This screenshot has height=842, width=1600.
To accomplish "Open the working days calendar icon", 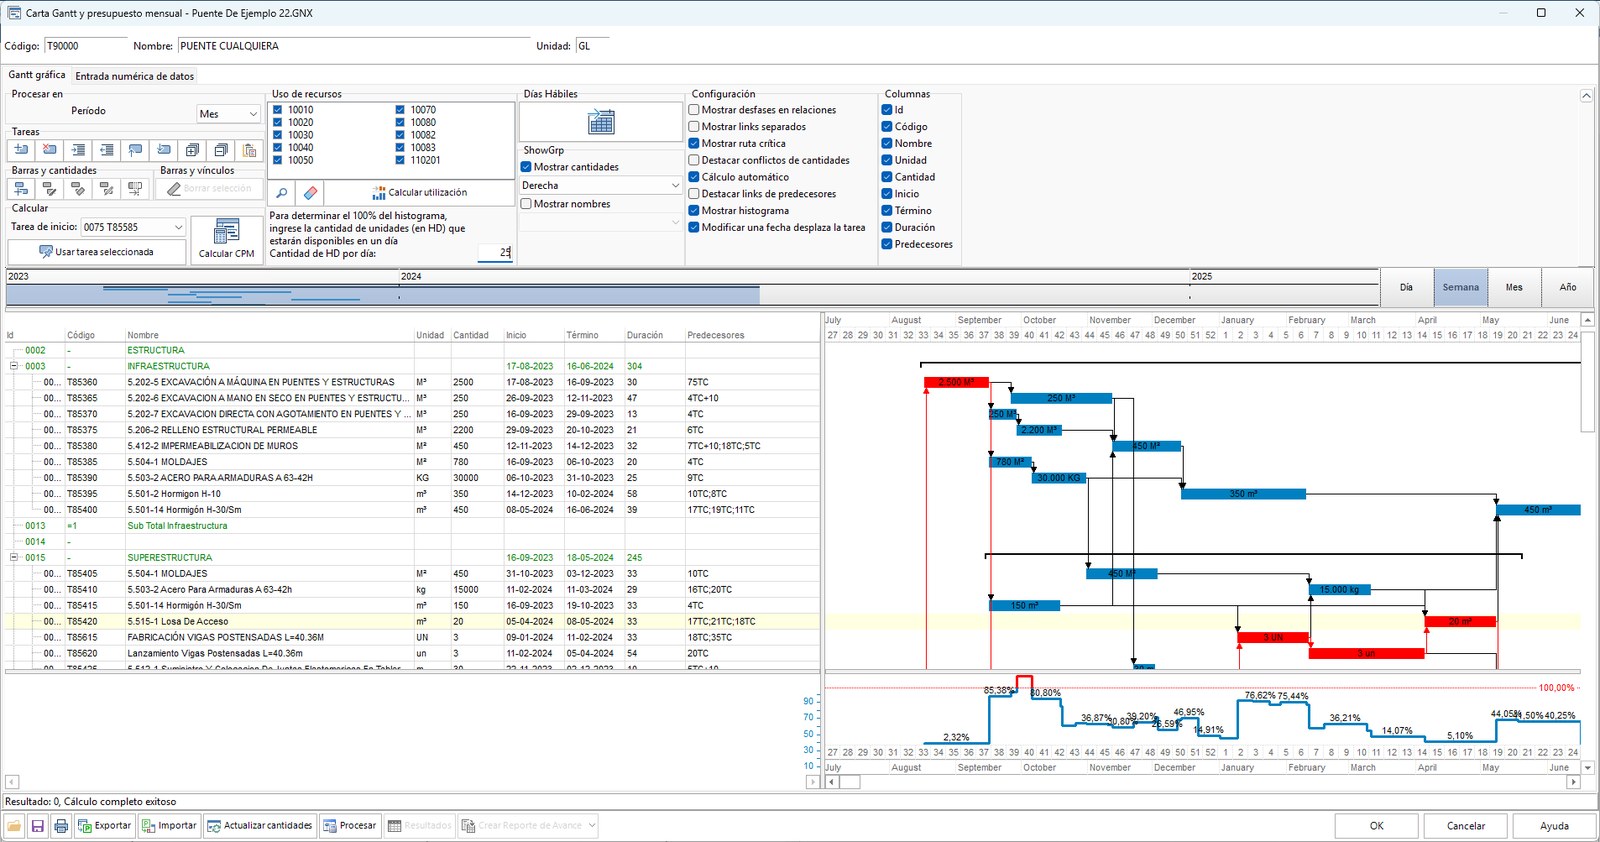I will click(x=601, y=122).
